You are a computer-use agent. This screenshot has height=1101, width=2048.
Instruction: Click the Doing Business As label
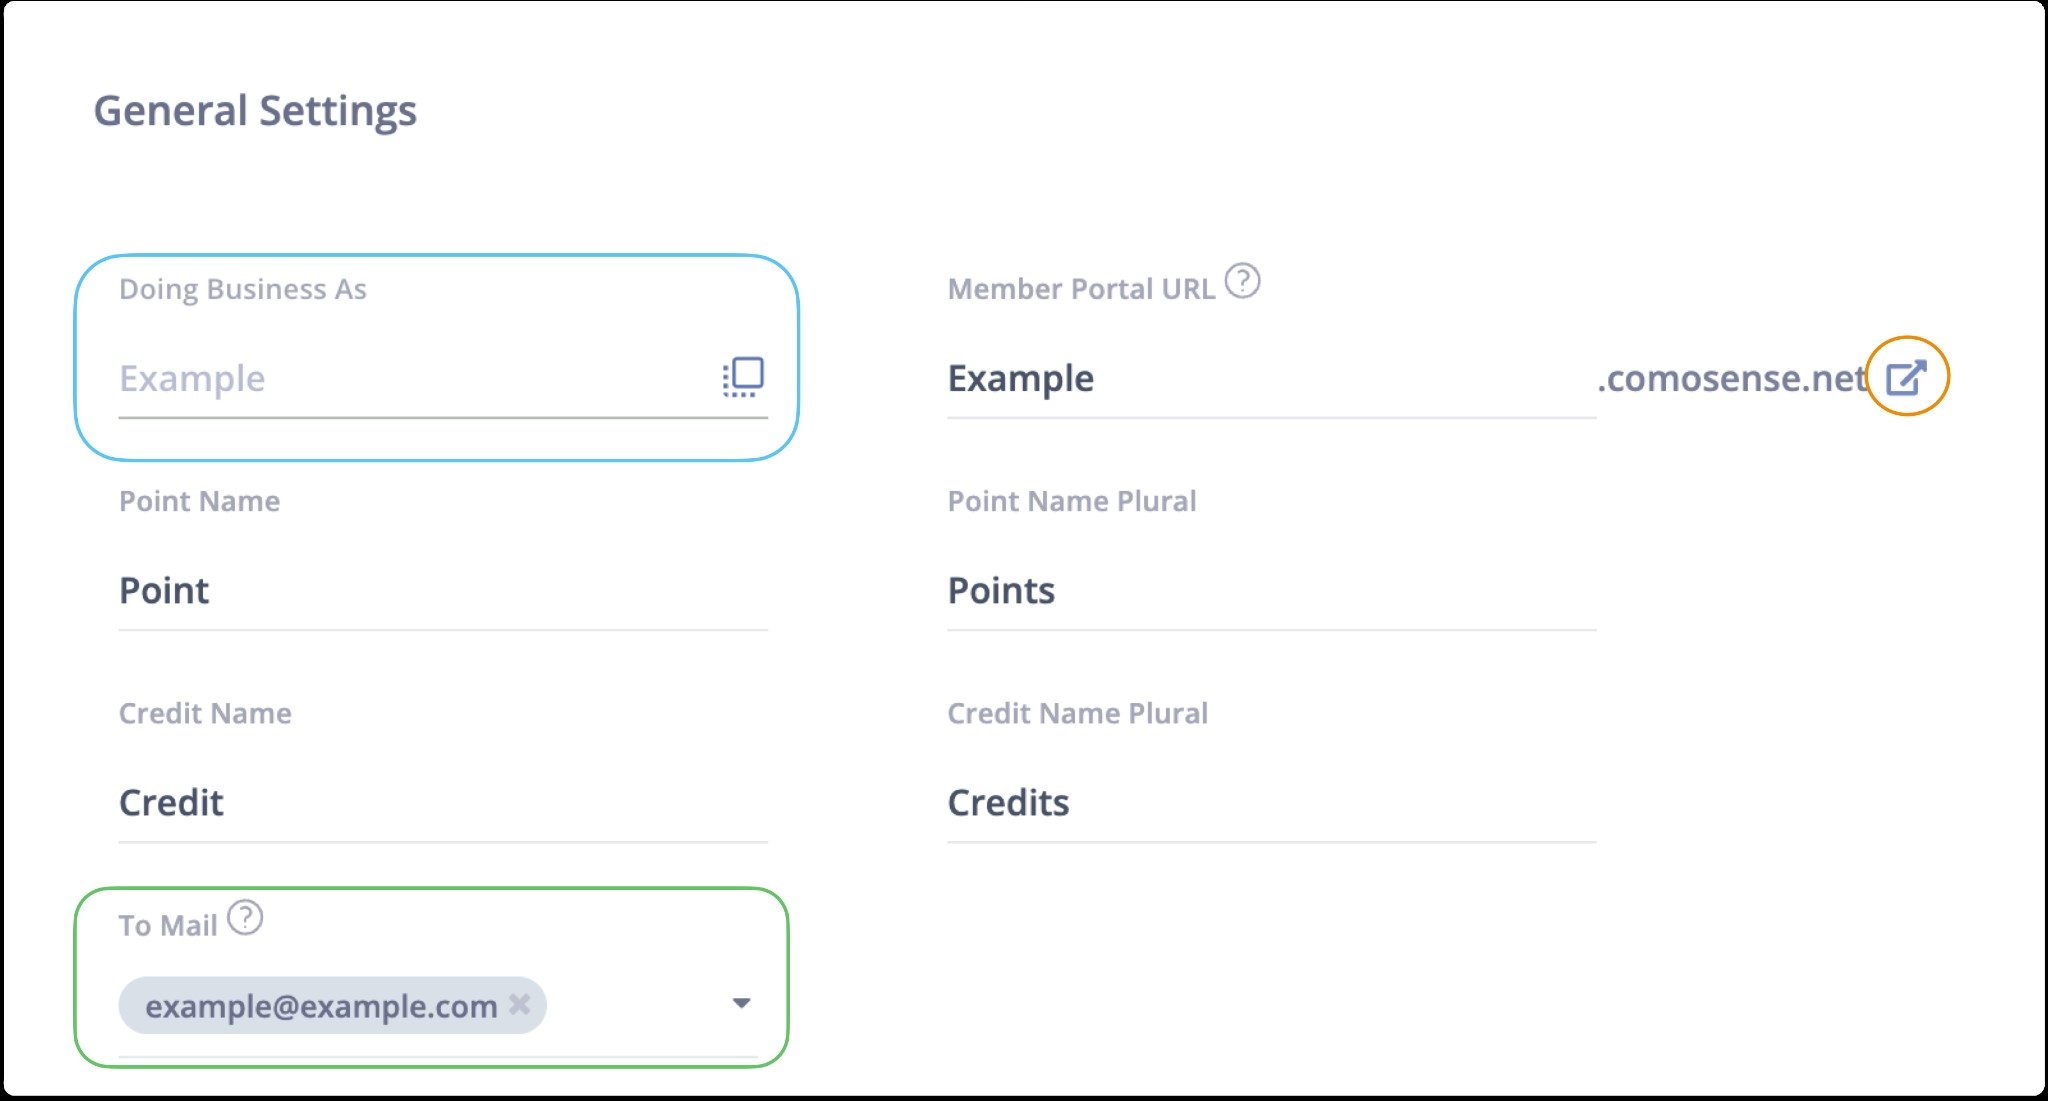point(243,289)
